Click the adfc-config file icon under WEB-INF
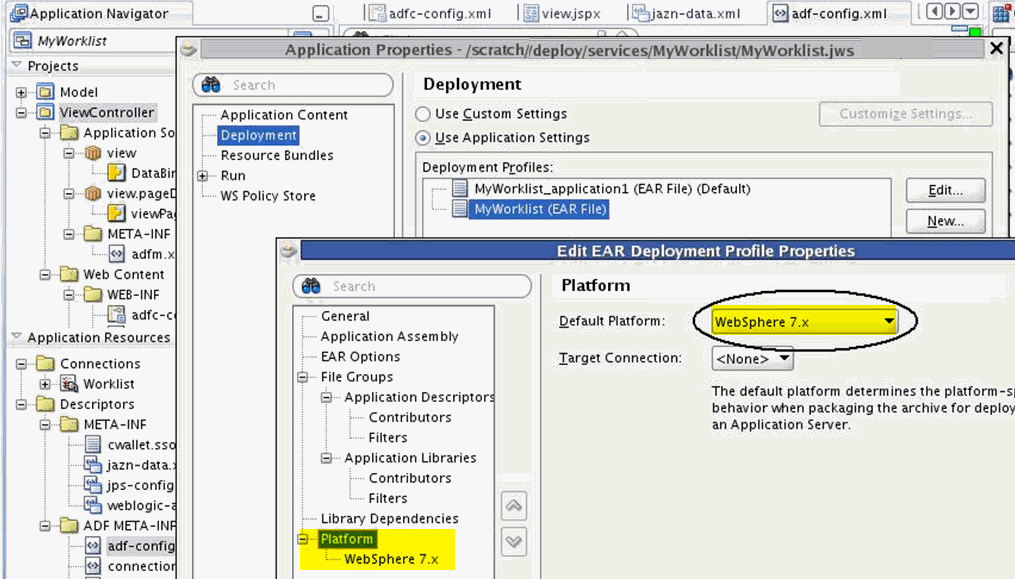Image resolution: width=1015 pixels, height=579 pixels. coord(117,315)
